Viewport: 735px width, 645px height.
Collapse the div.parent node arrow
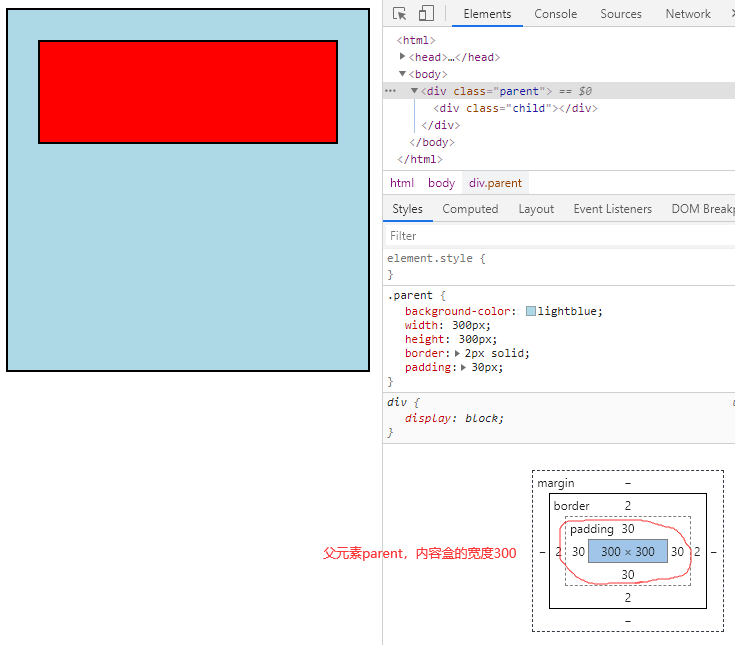pos(415,91)
